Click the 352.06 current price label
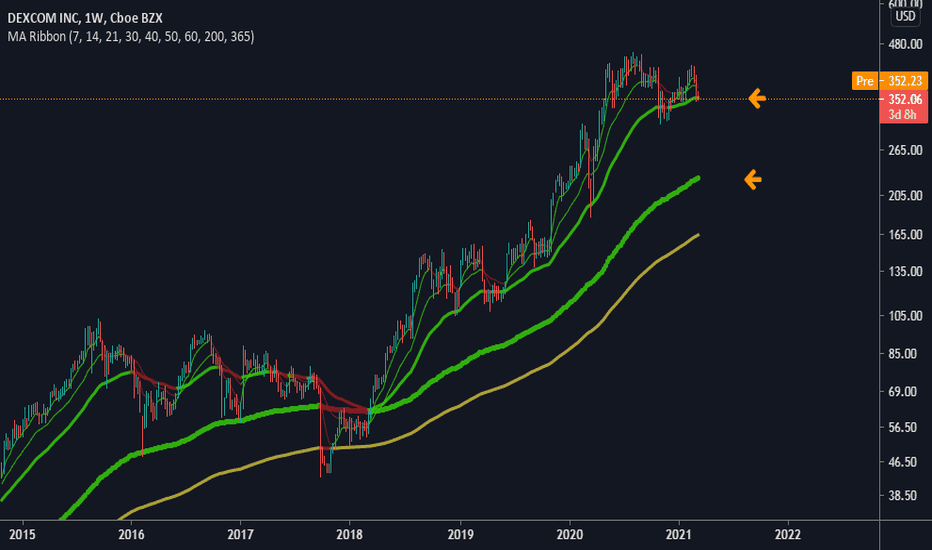The width and height of the screenshot is (932, 550). [x=905, y=99]
